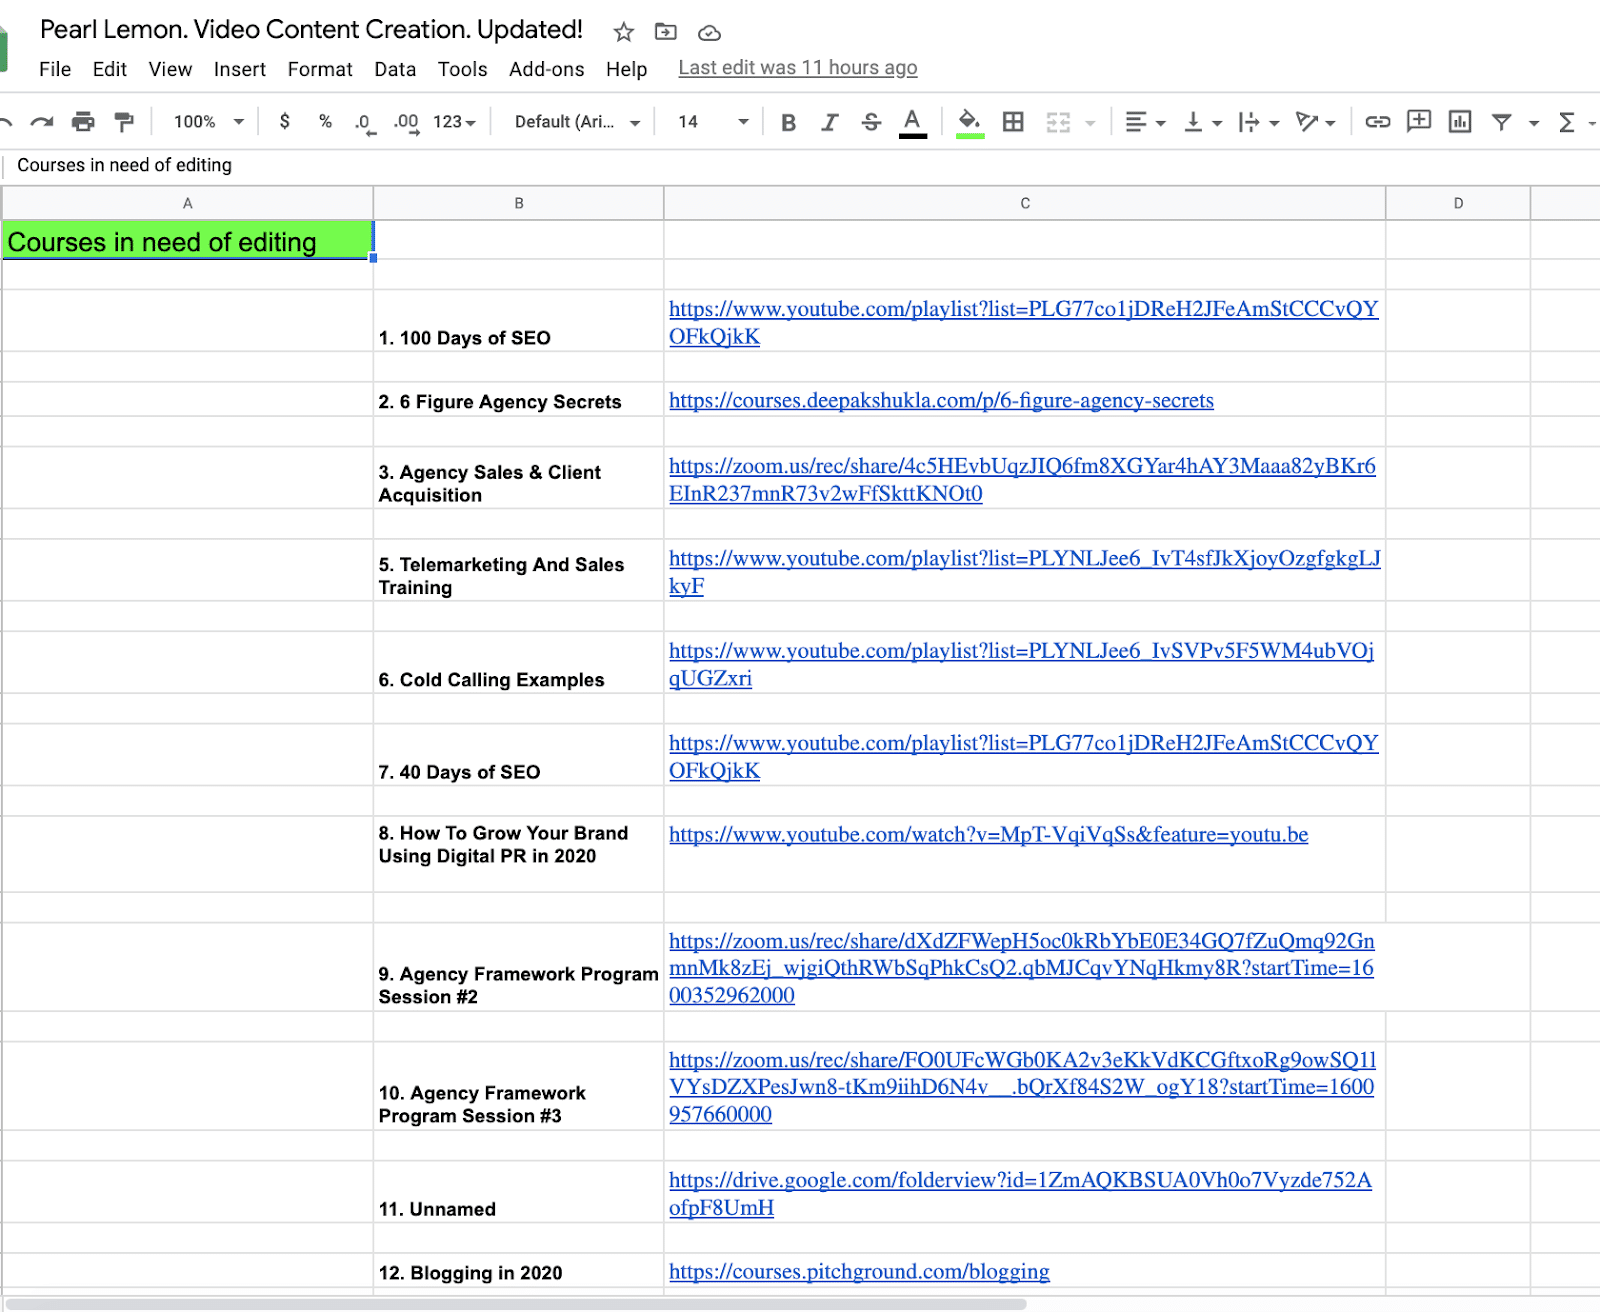Viewport: 1600px width, 1312px height.
Task: Select column C header
Action: pyautogui.click(x=1025, y=203)
